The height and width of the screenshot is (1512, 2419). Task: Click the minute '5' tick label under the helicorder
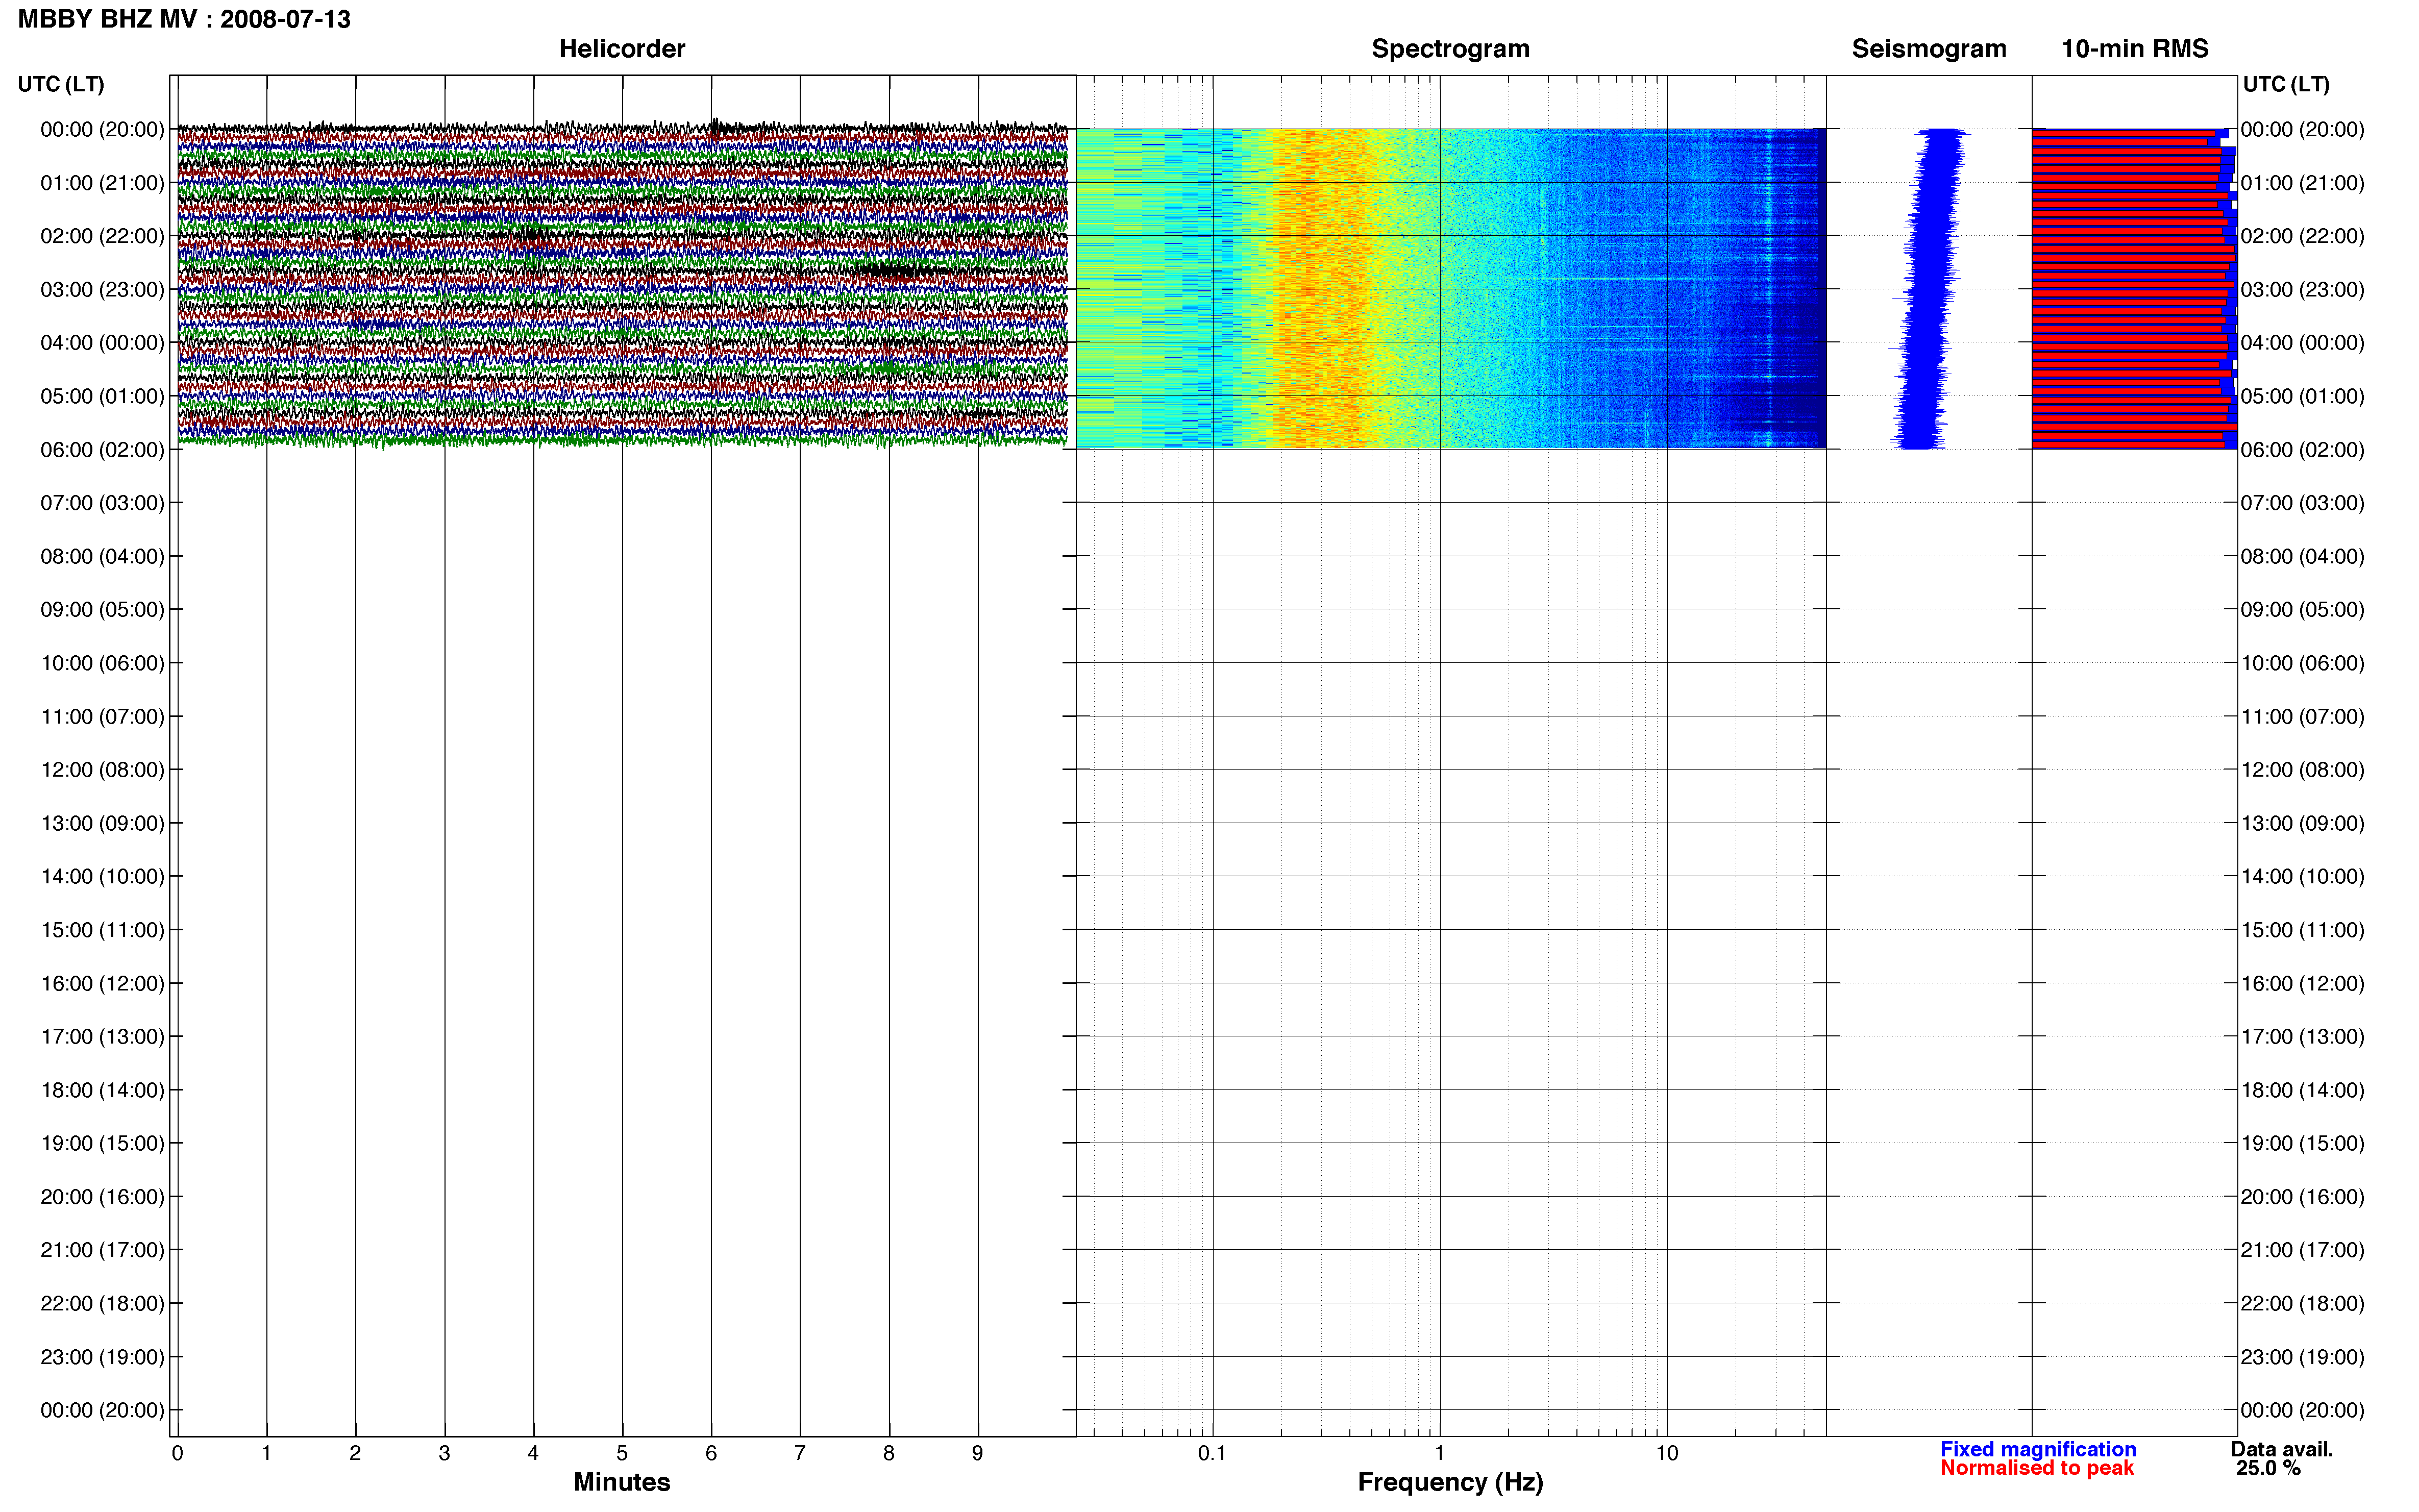point(622,1453)
